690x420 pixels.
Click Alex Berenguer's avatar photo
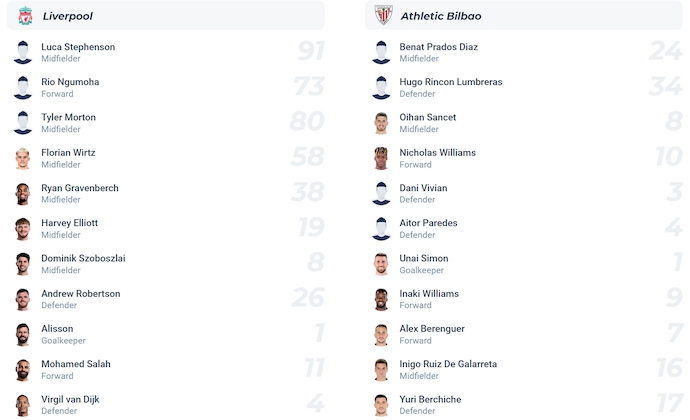click(x=381, y=334)
